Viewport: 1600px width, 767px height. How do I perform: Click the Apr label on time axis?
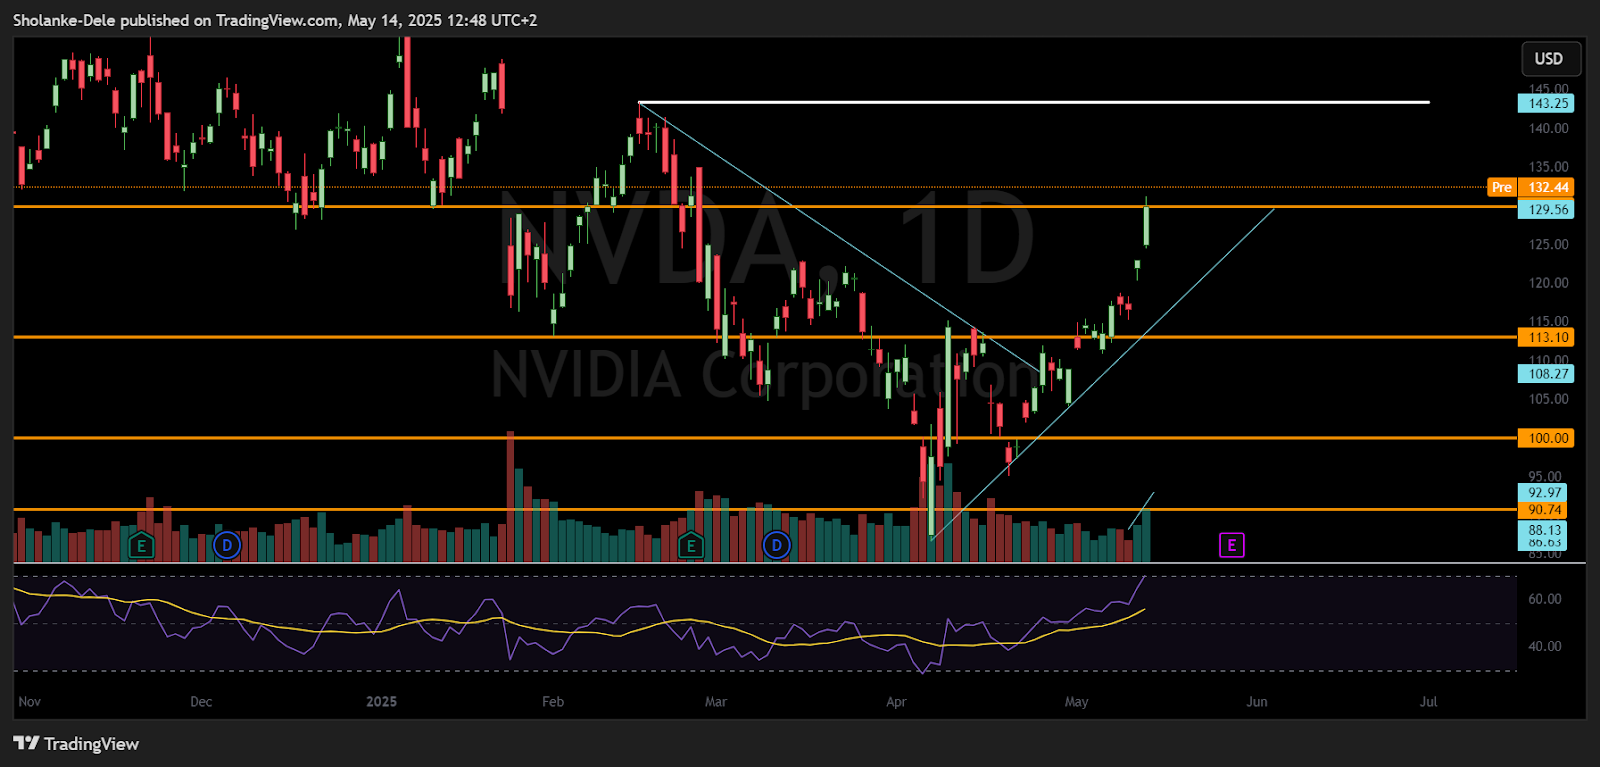pyautogui.click(x=896, y=702)
